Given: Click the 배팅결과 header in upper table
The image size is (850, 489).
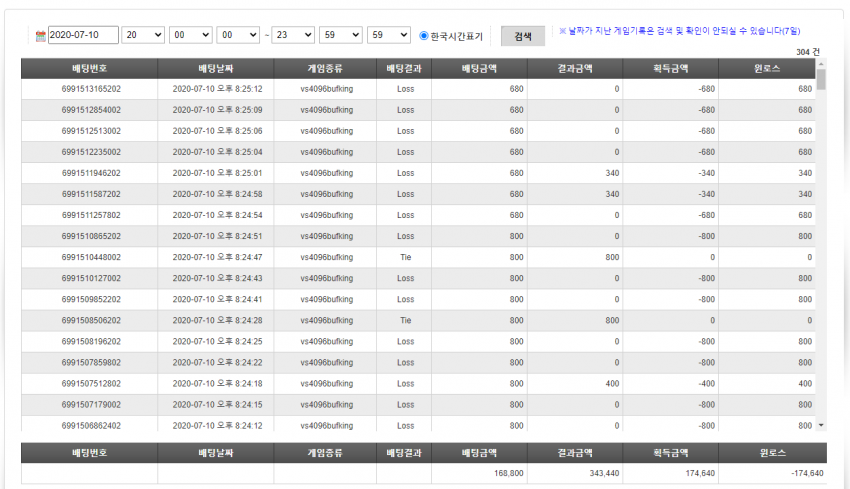Looking at the screenshot, I should point(404,69).
